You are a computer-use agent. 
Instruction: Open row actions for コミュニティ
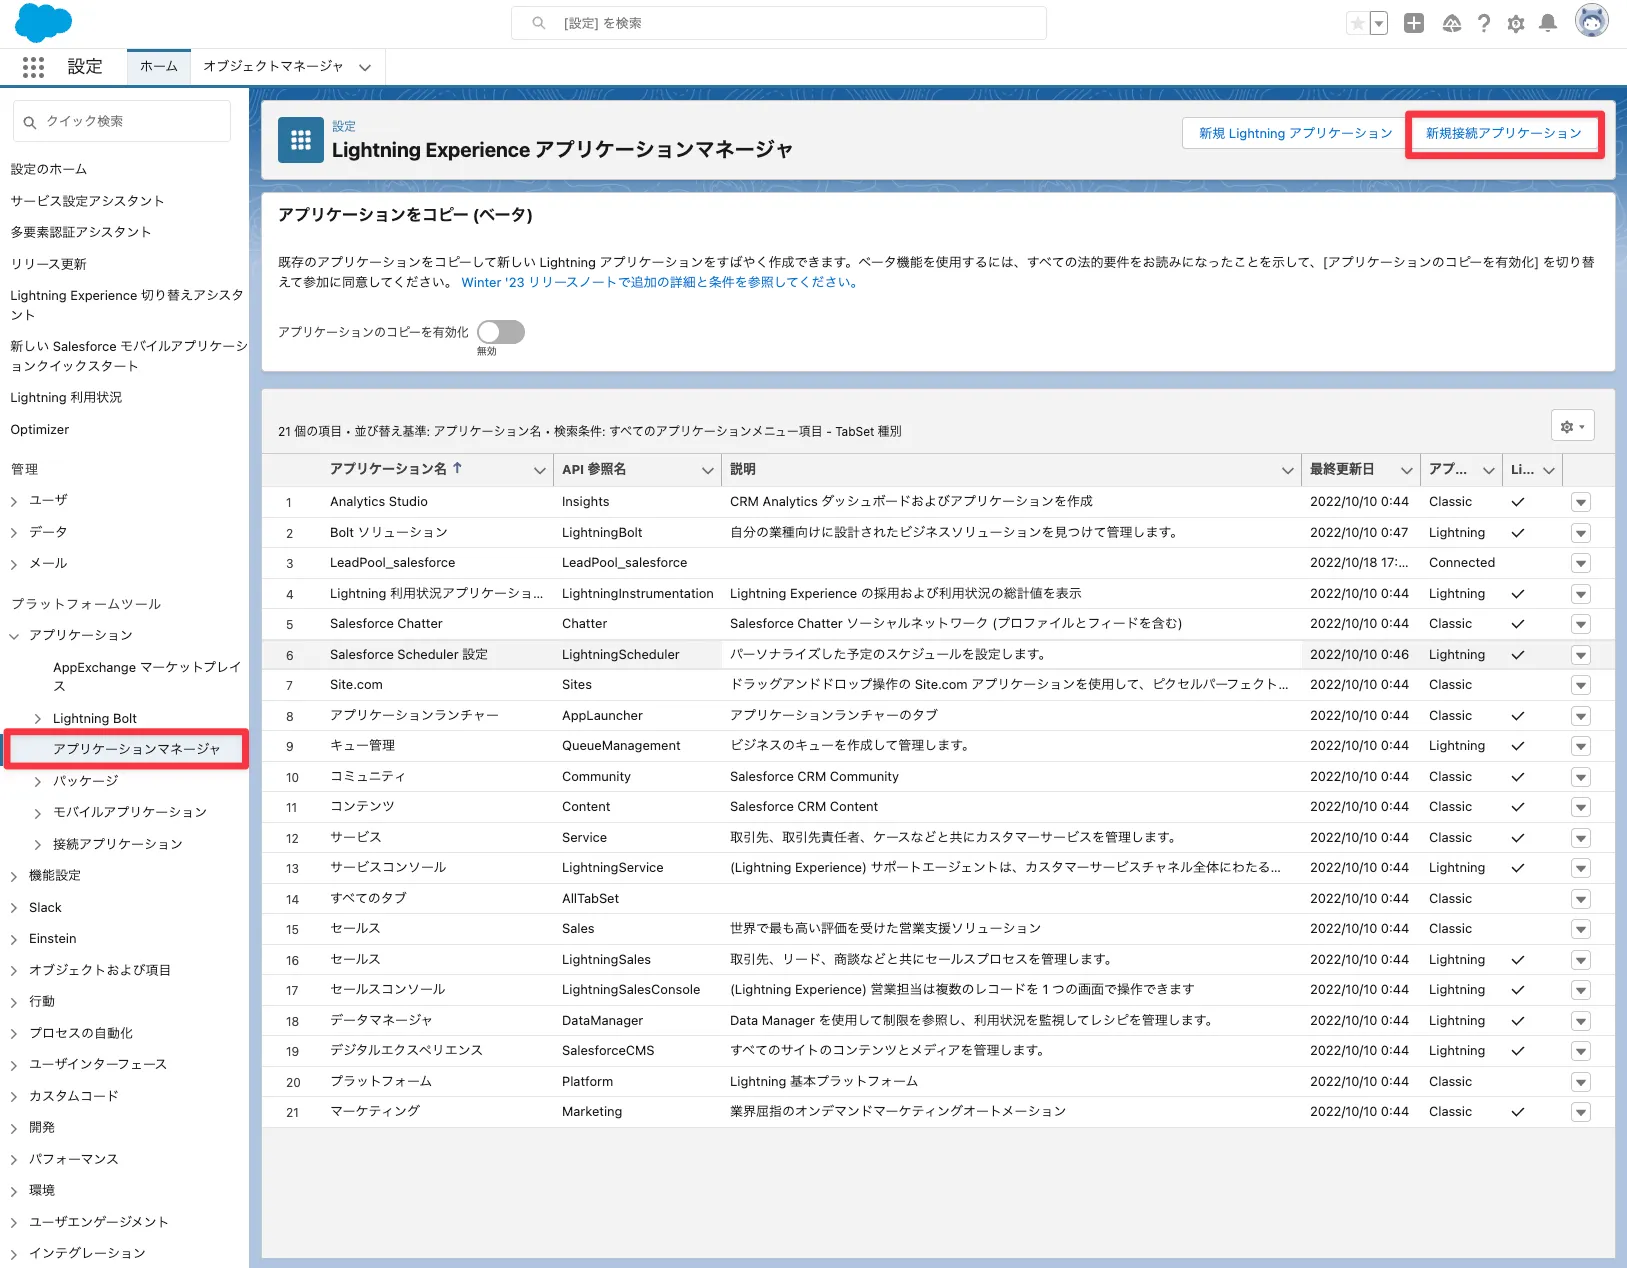1580,777
